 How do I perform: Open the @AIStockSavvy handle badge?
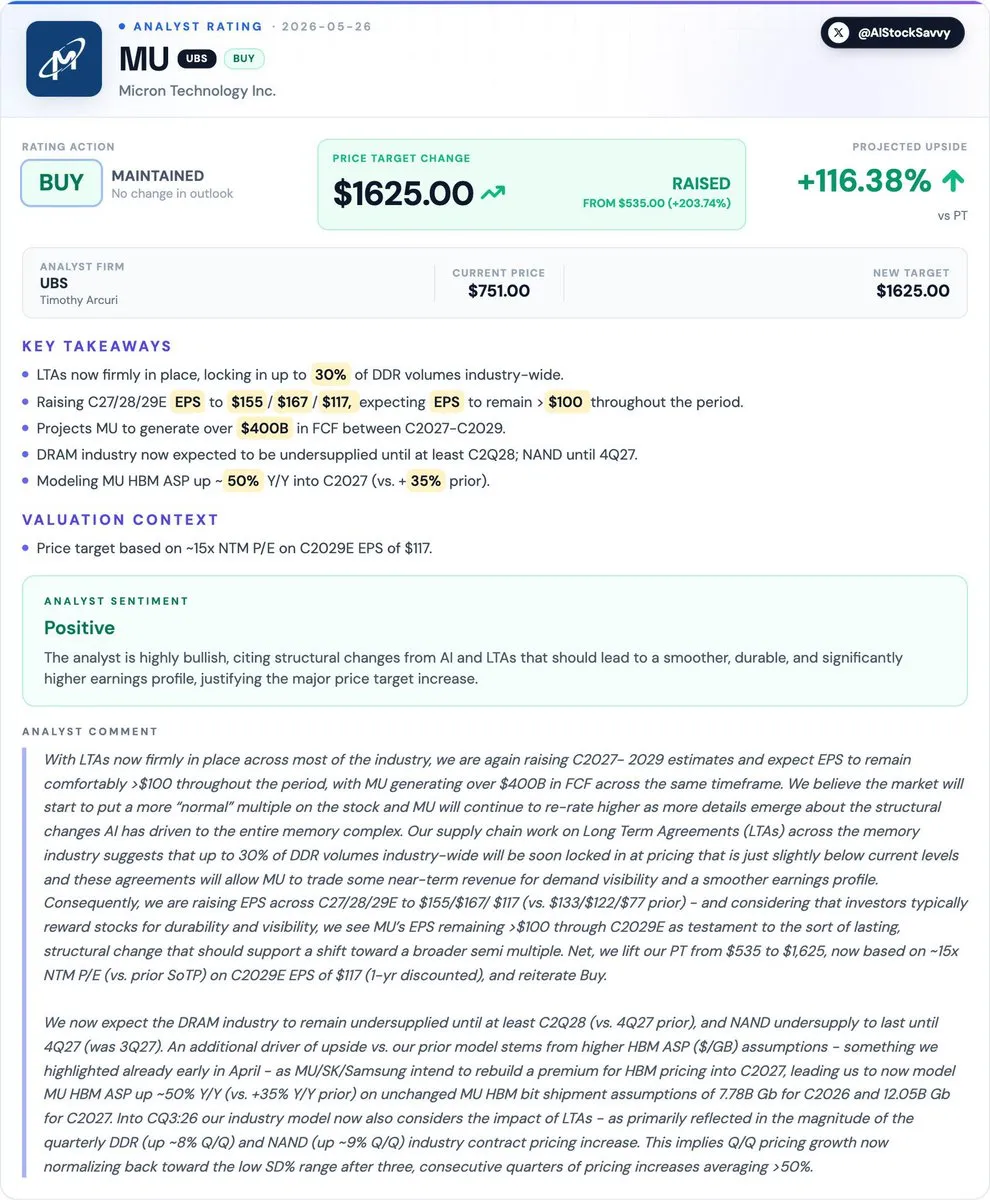coord(892,32)
